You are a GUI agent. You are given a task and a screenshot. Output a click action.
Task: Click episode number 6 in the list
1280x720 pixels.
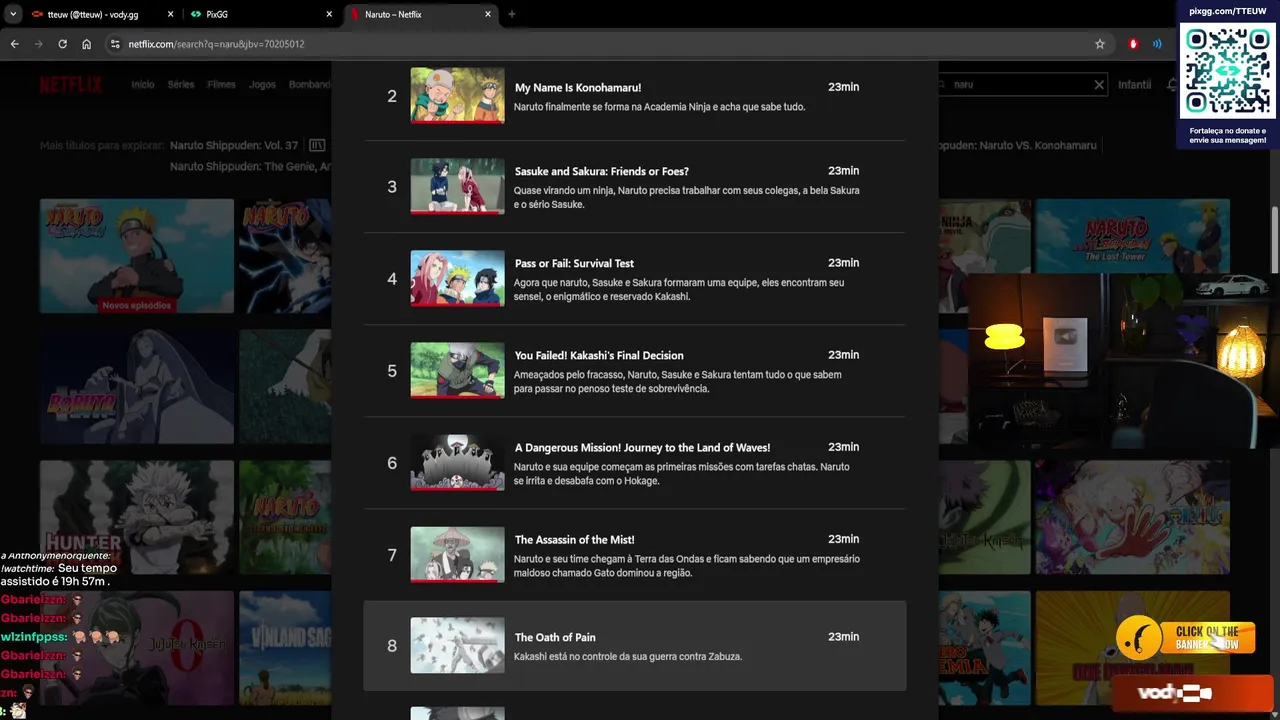(392, 463)
